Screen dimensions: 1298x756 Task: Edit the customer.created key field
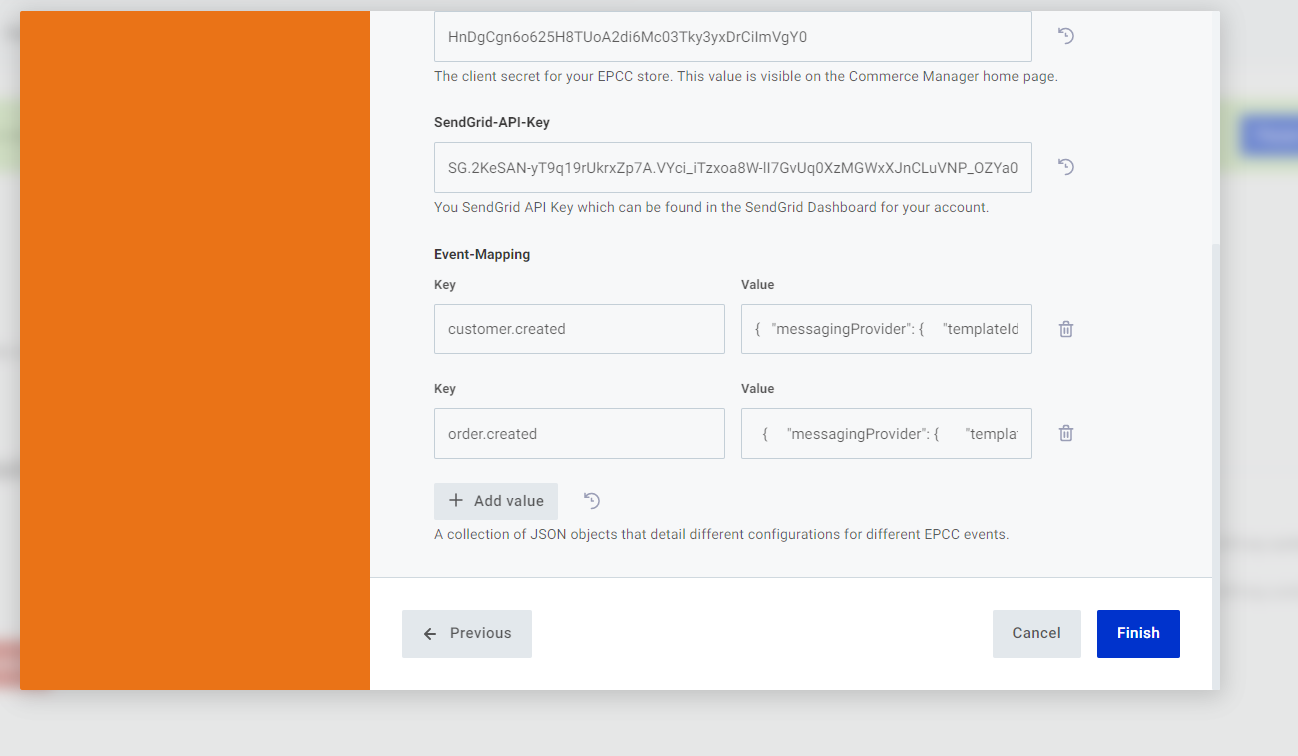pos(579,328)
